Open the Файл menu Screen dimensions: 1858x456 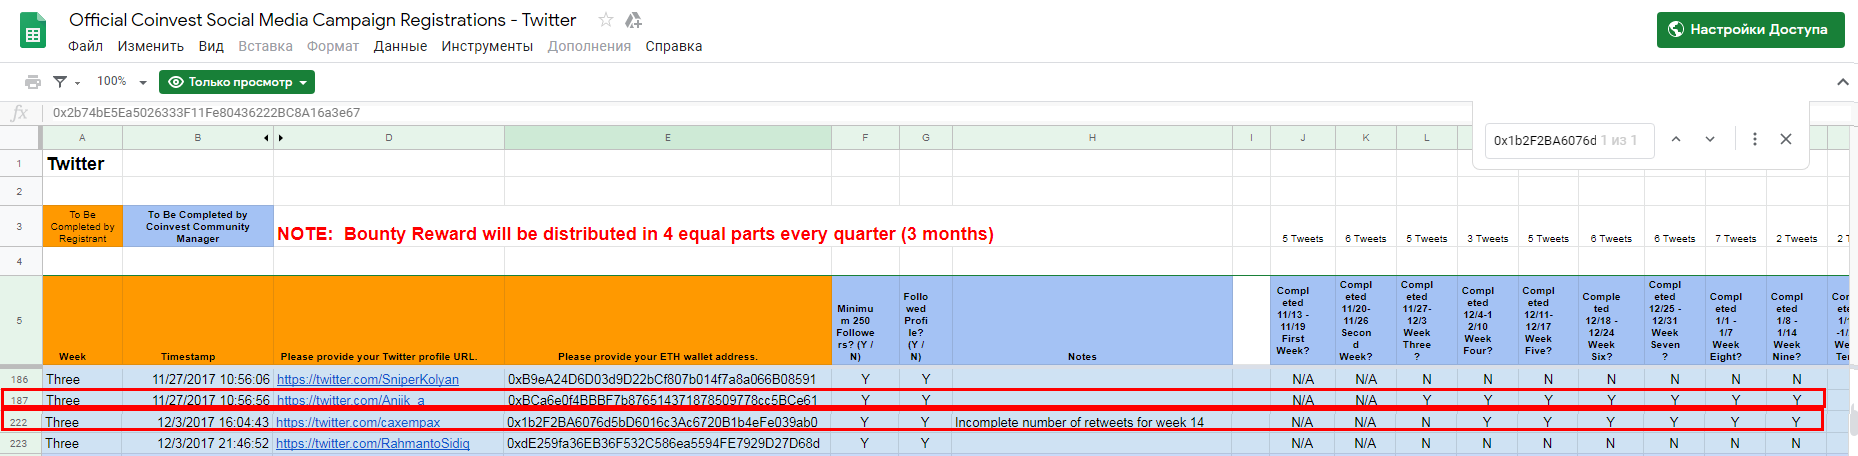coord(85,46)
